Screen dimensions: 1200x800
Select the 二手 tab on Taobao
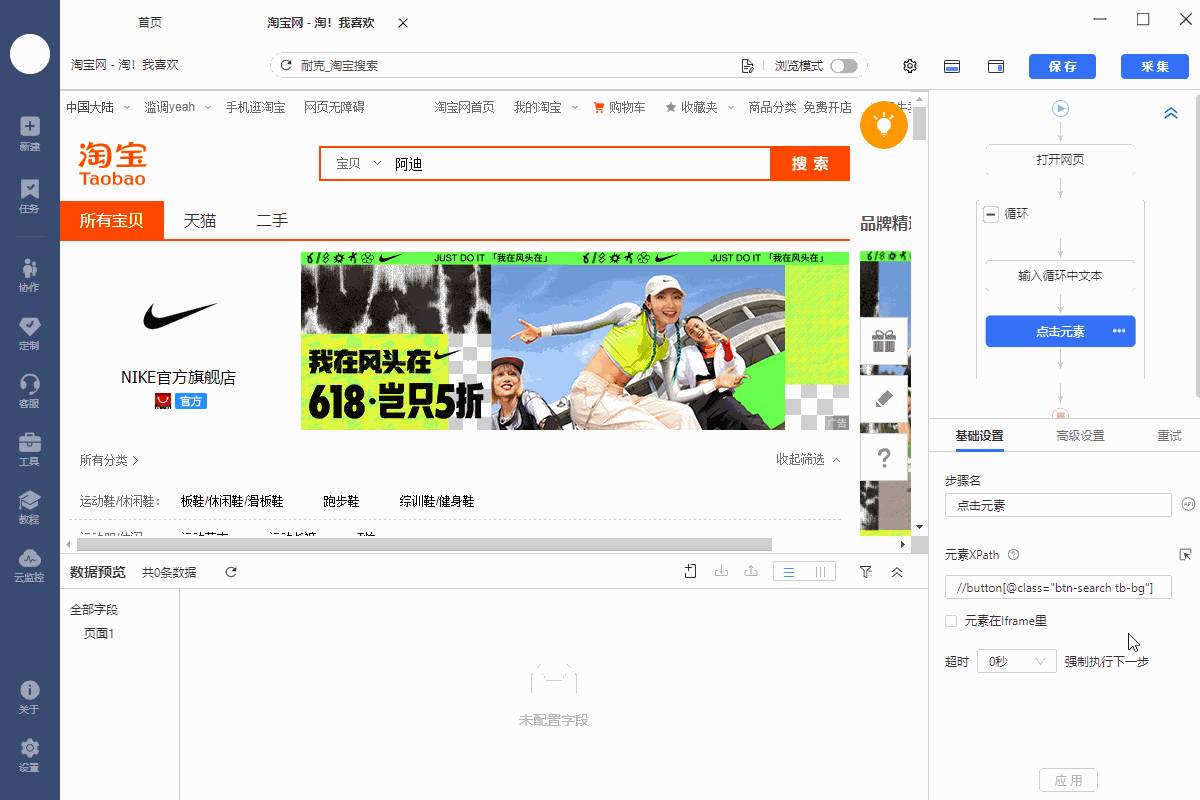[272, 221]
